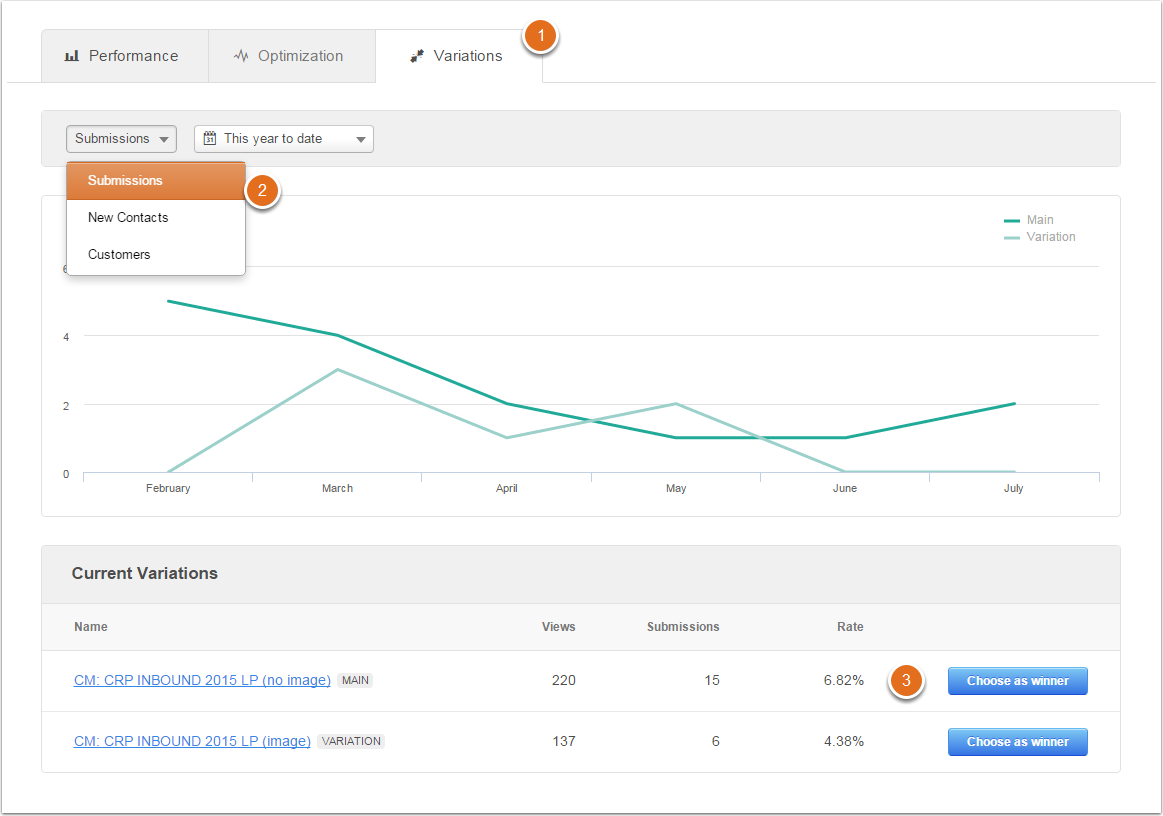Select New Contacts from the metric menu
1163x816 pixels.
click(128, 217)
